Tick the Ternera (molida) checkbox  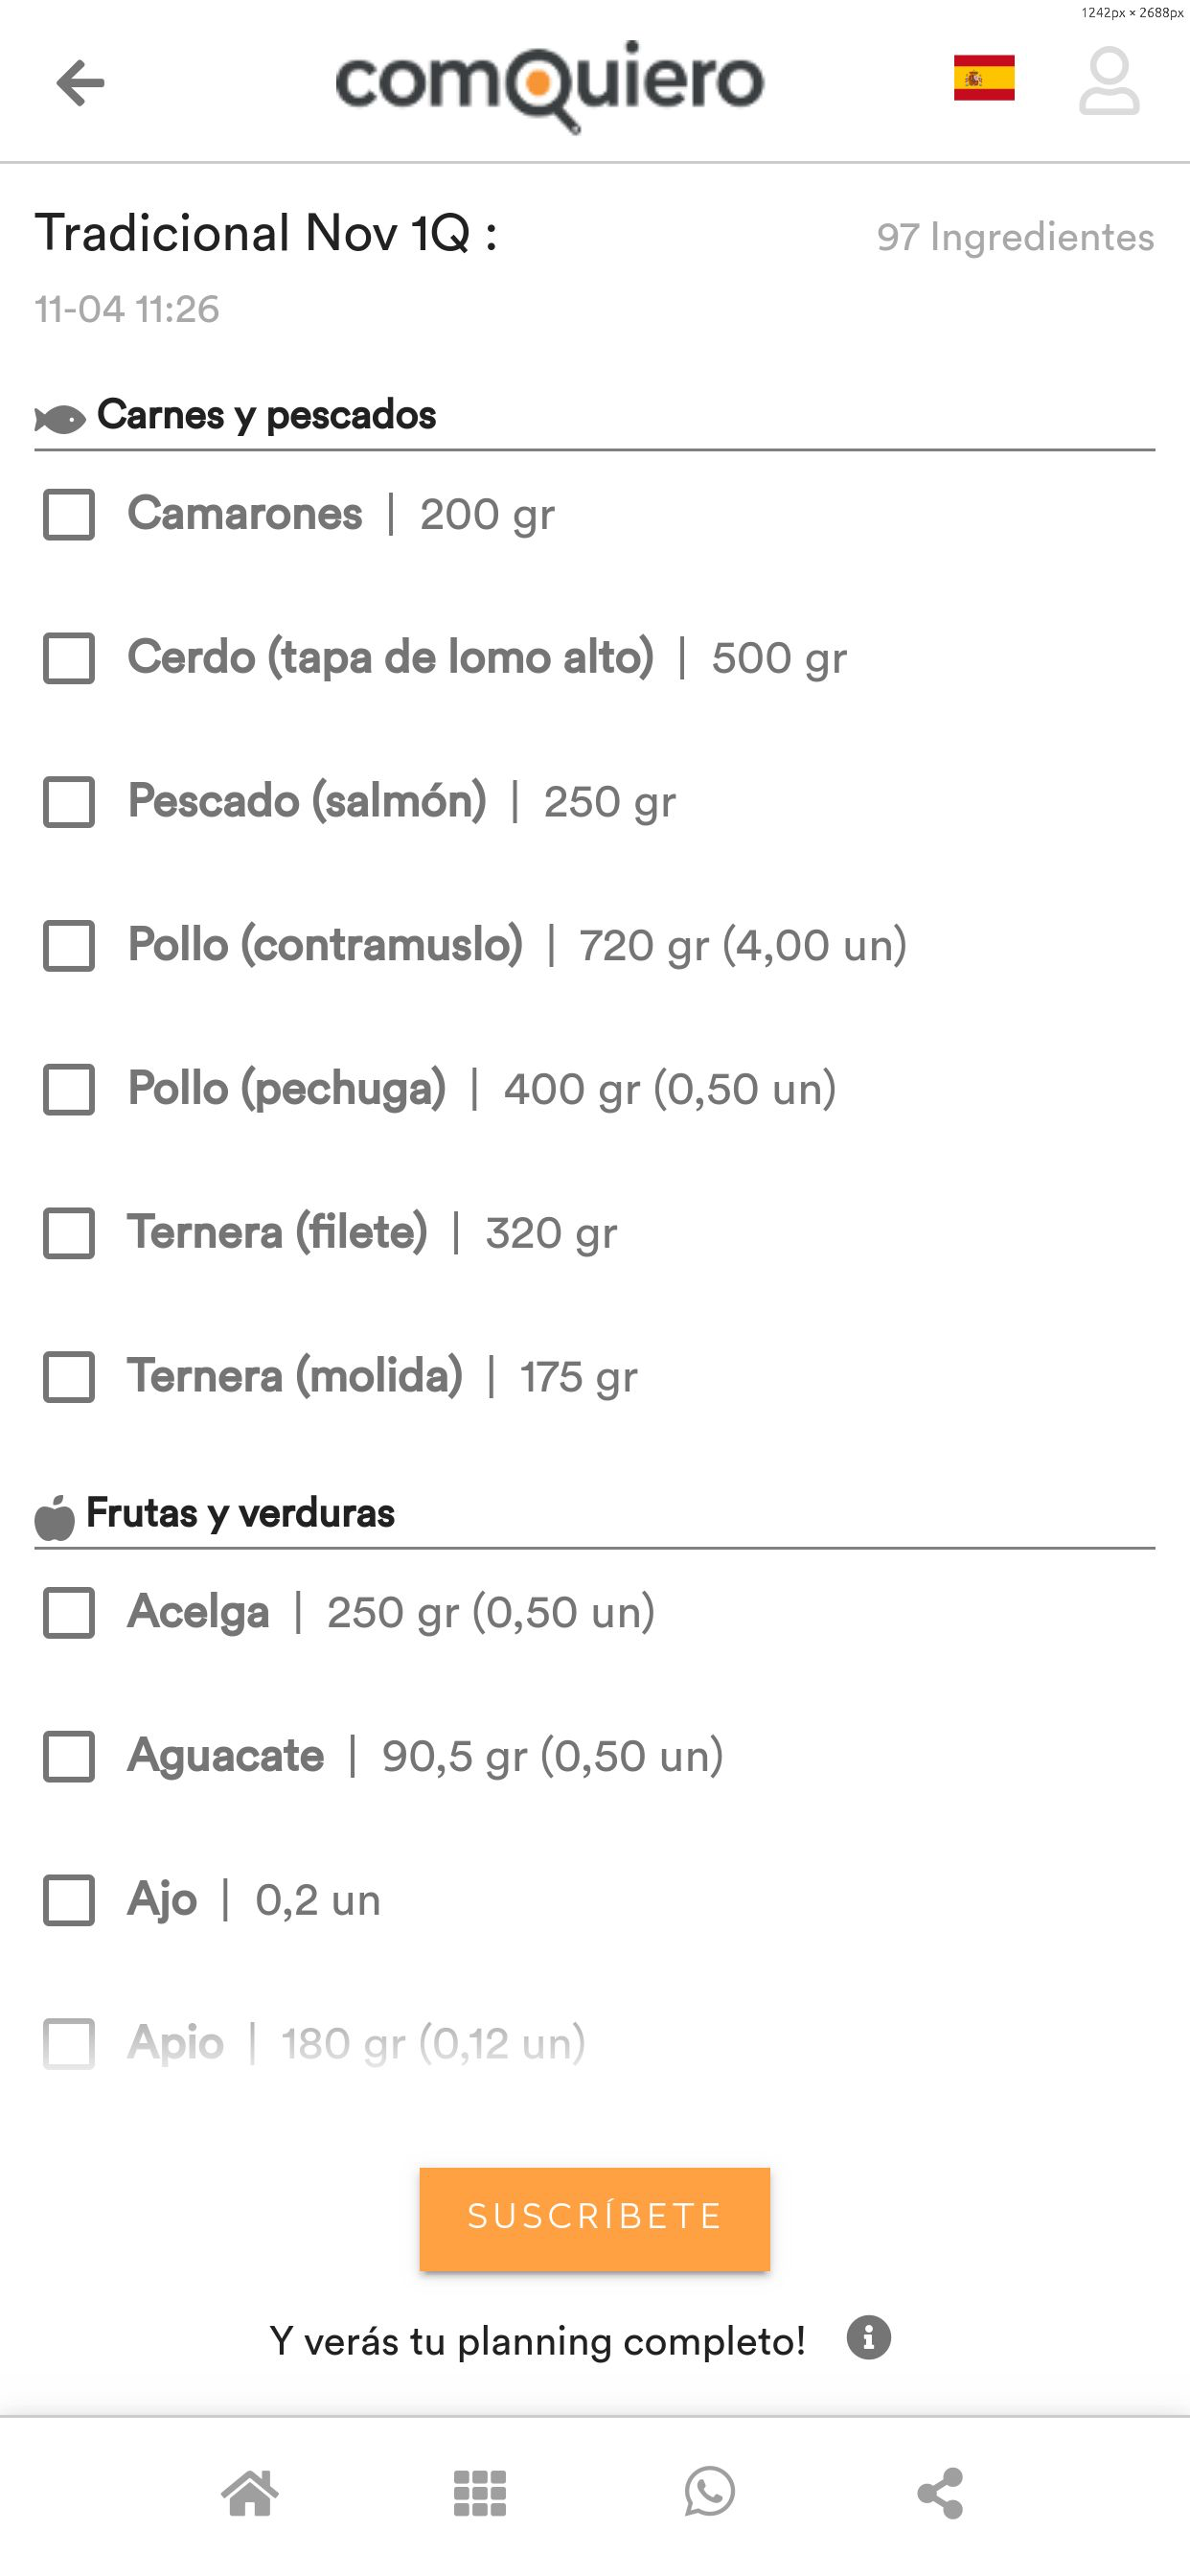(x=69, y=1377)
